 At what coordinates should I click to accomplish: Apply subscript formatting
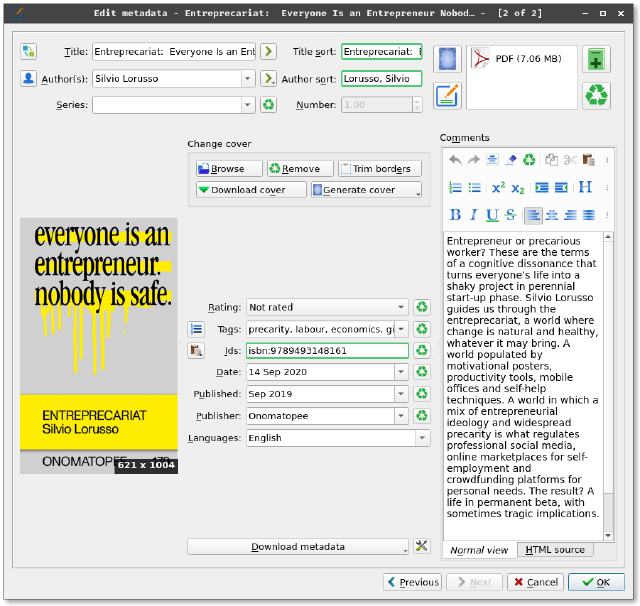click(x=518, y=188)
